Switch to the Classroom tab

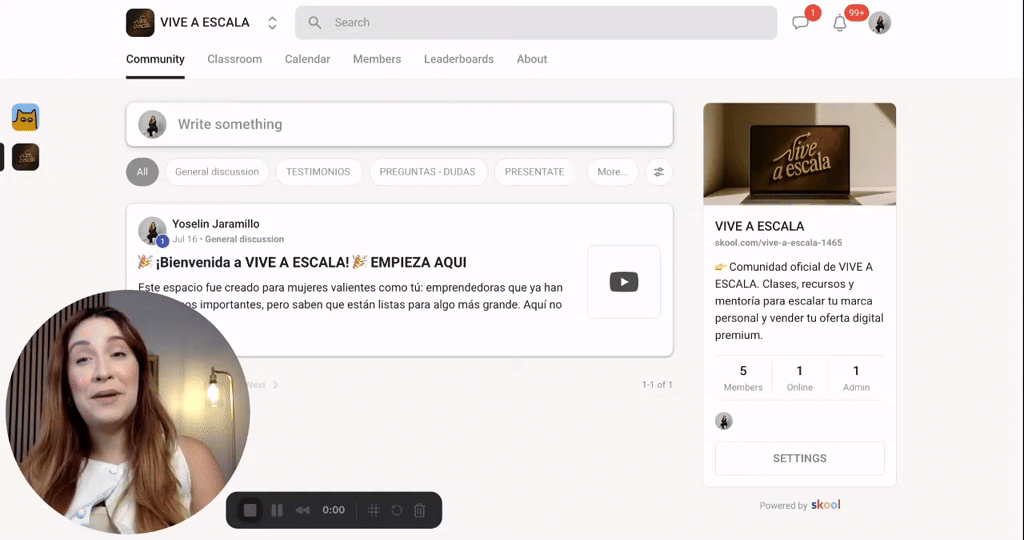point(234,59)
